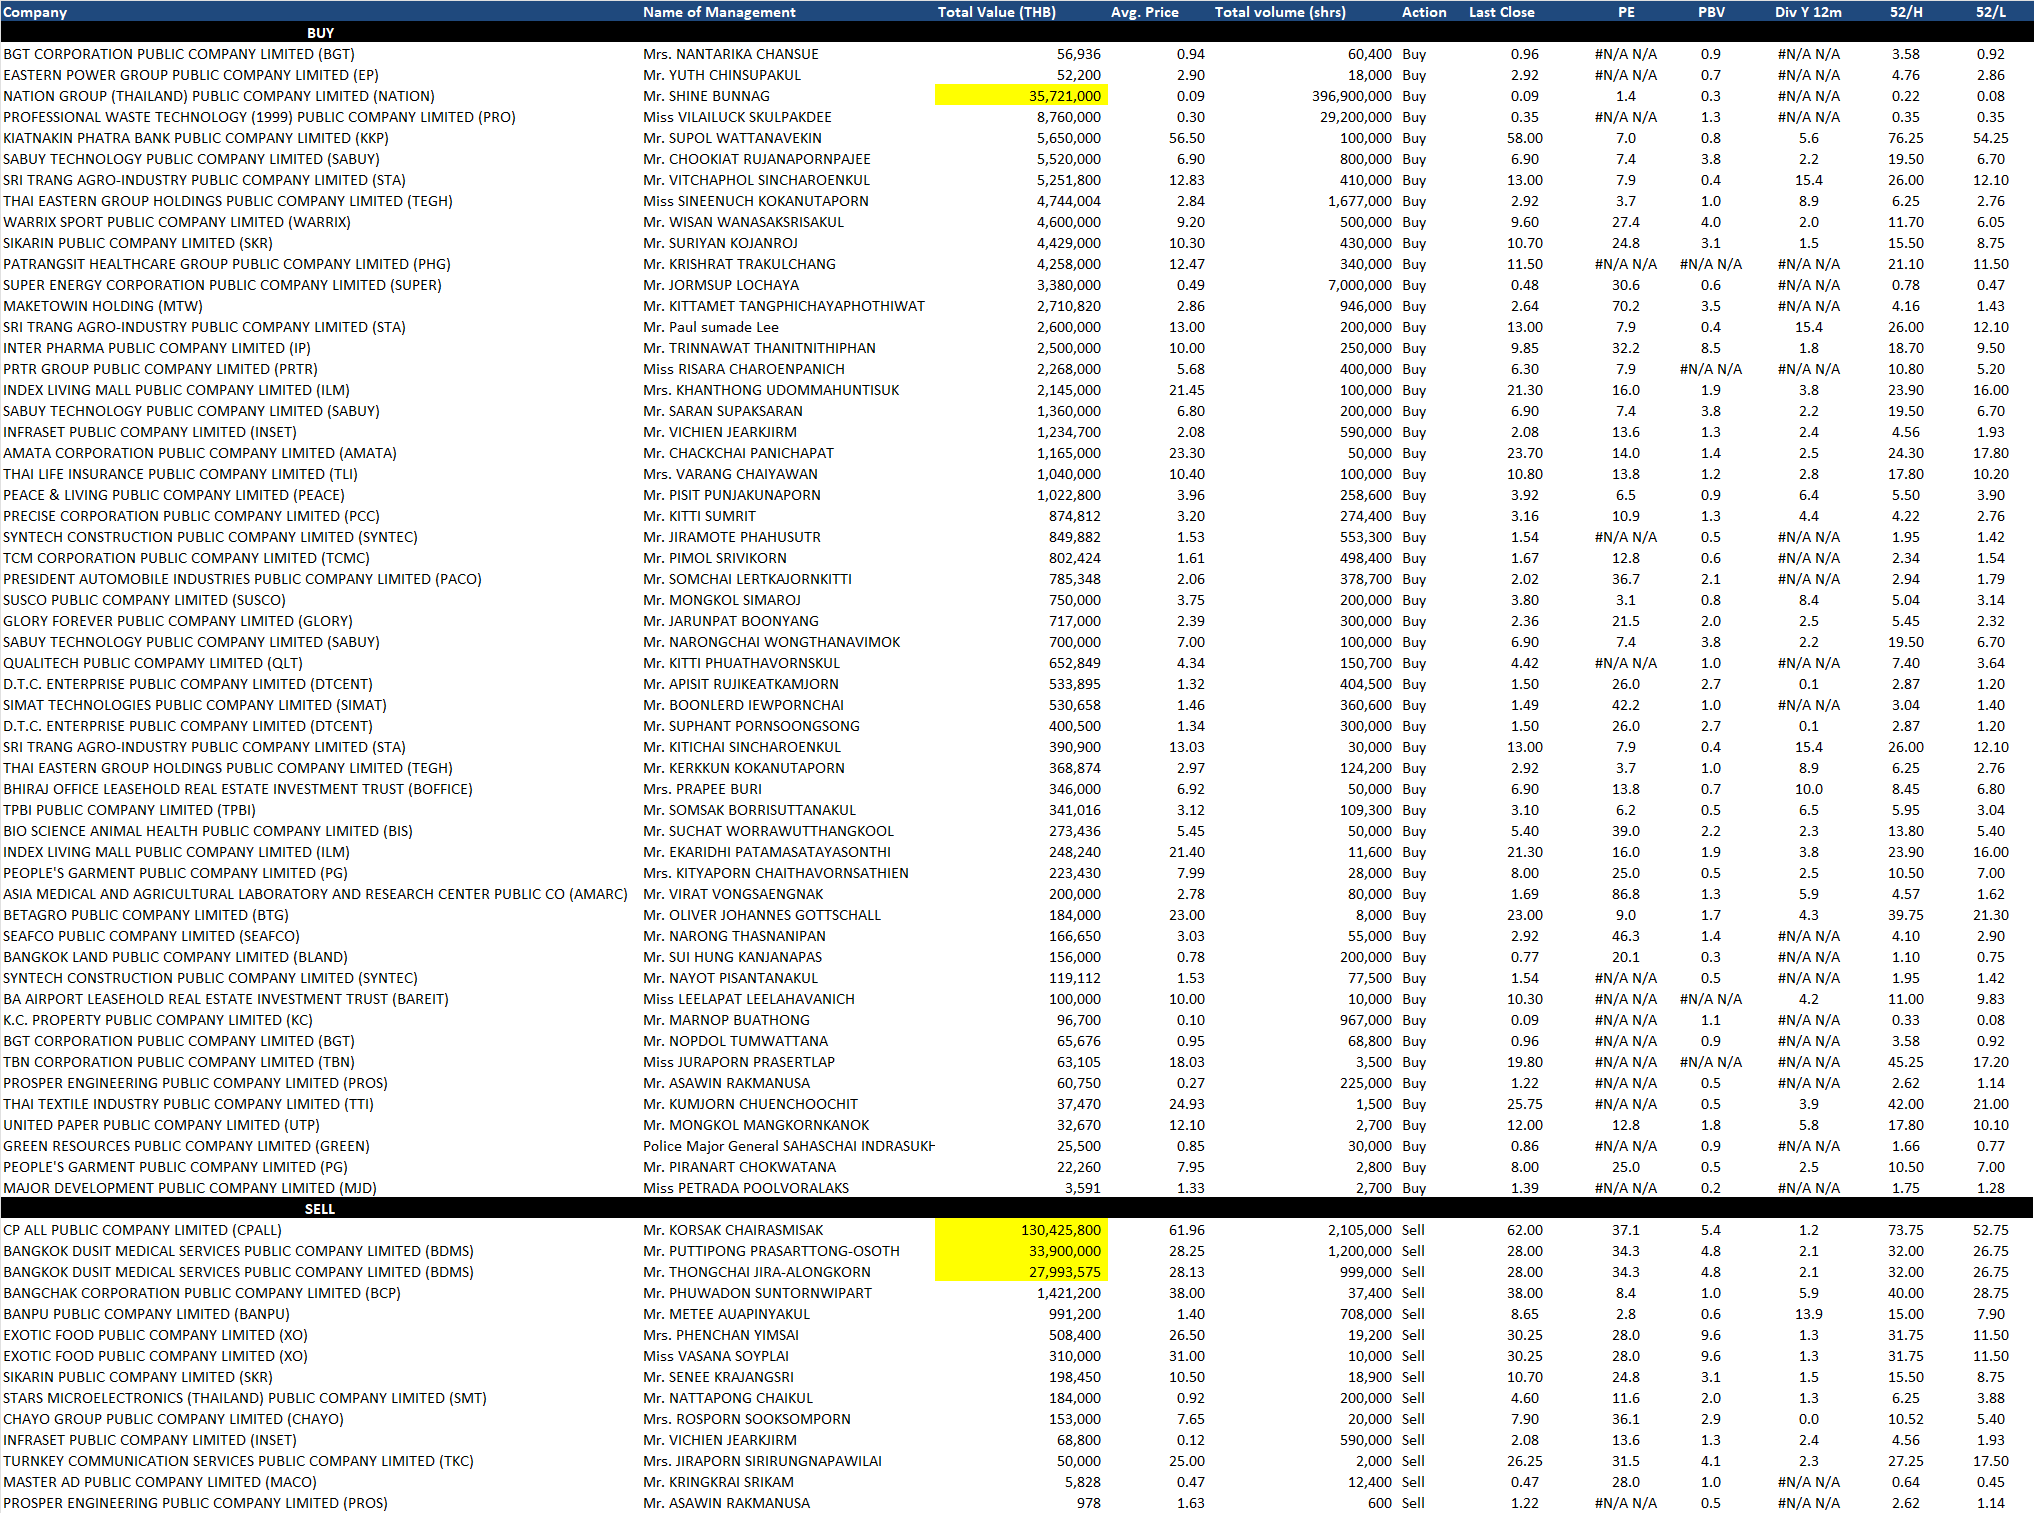Click yellow highlighted cell 35,721,000
Viewport: 2034px width, 1513px height.
(1021, 96)
